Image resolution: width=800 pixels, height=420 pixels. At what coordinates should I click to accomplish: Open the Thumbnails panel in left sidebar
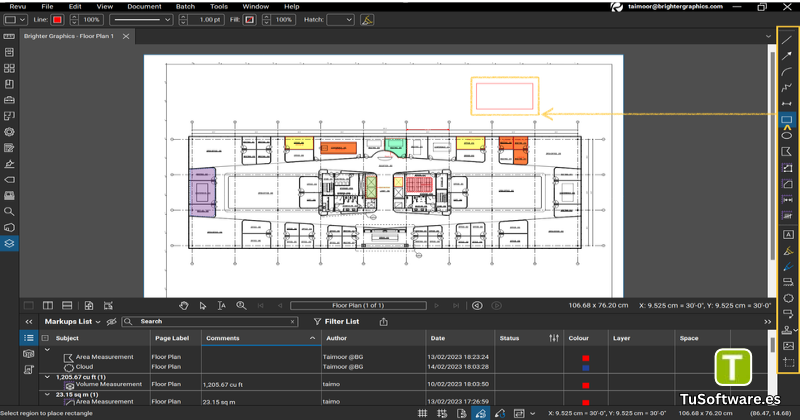[9, 68]
